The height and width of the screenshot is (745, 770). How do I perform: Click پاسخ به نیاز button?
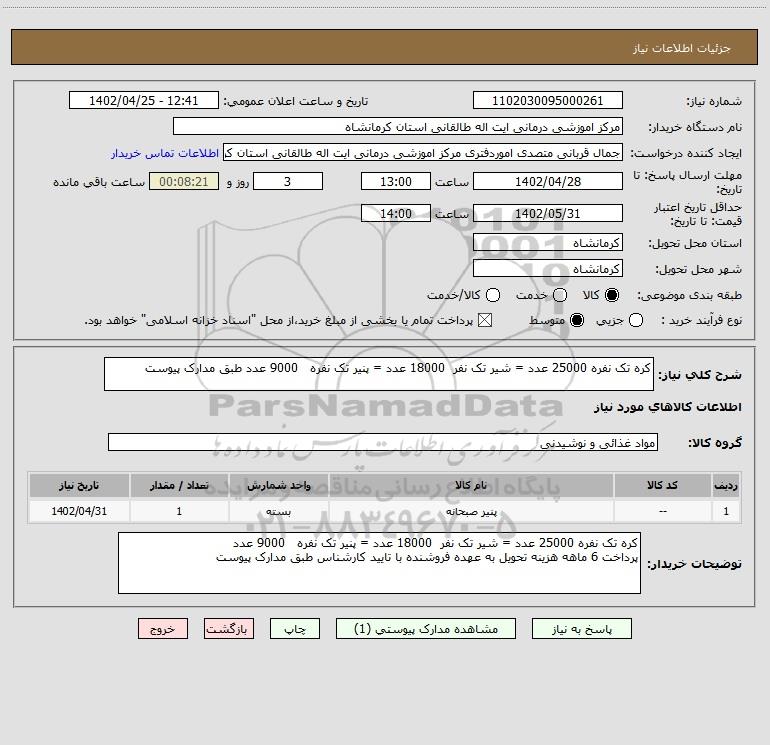point(582,629)
